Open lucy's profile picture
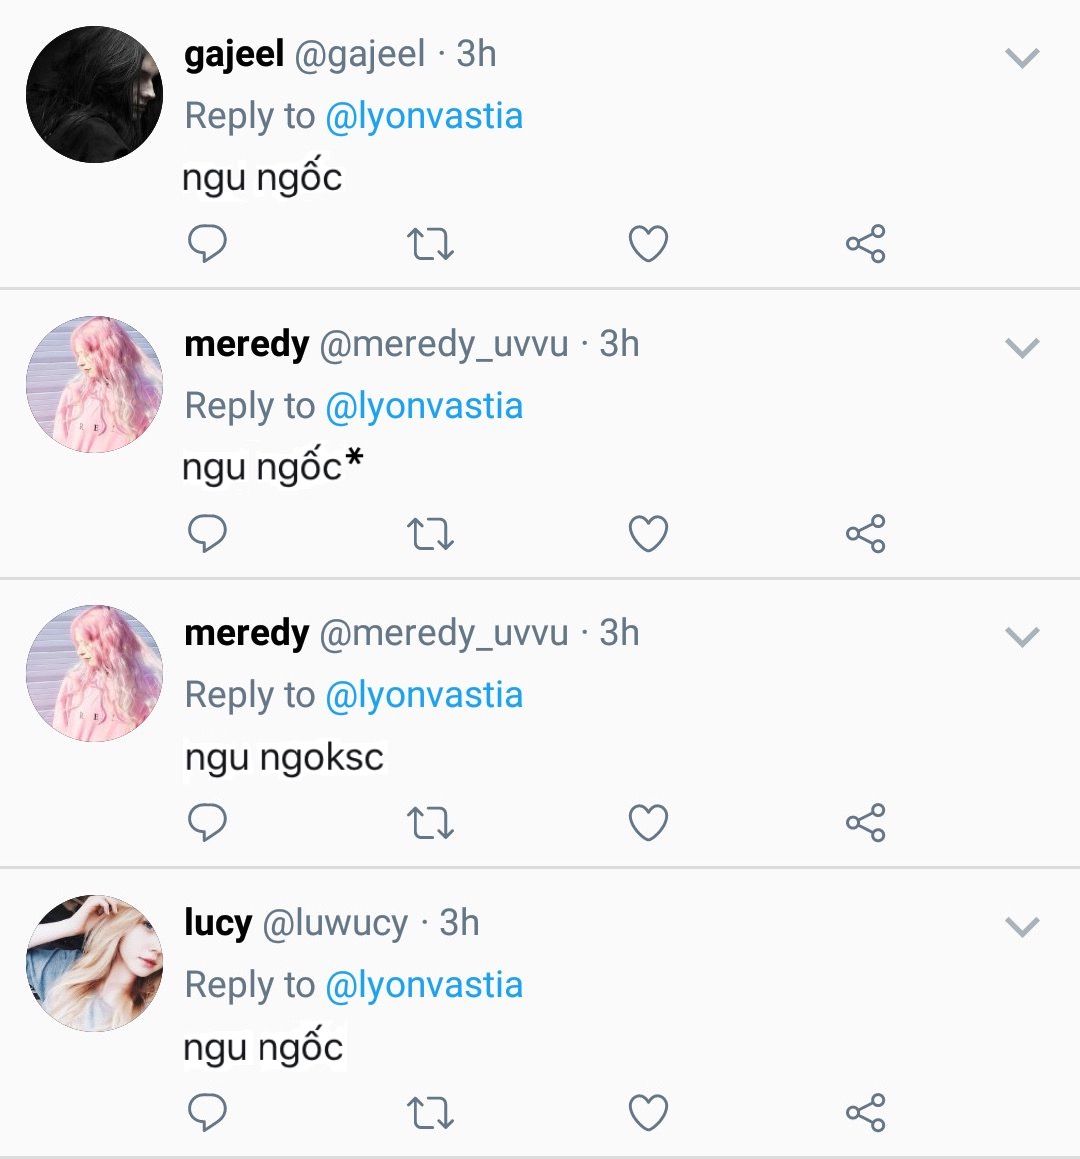The image size is (1080, 1159). pos(95,963)
